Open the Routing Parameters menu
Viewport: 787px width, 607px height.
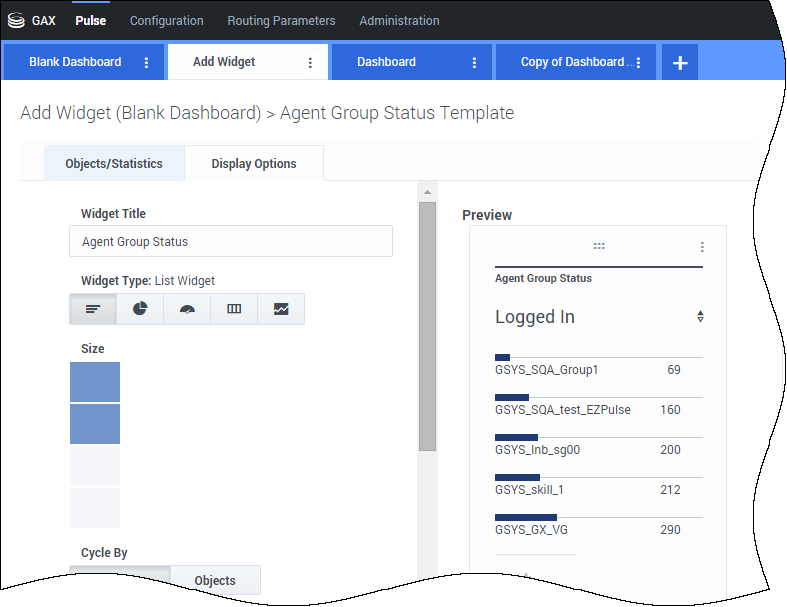[x=281, y=20]
